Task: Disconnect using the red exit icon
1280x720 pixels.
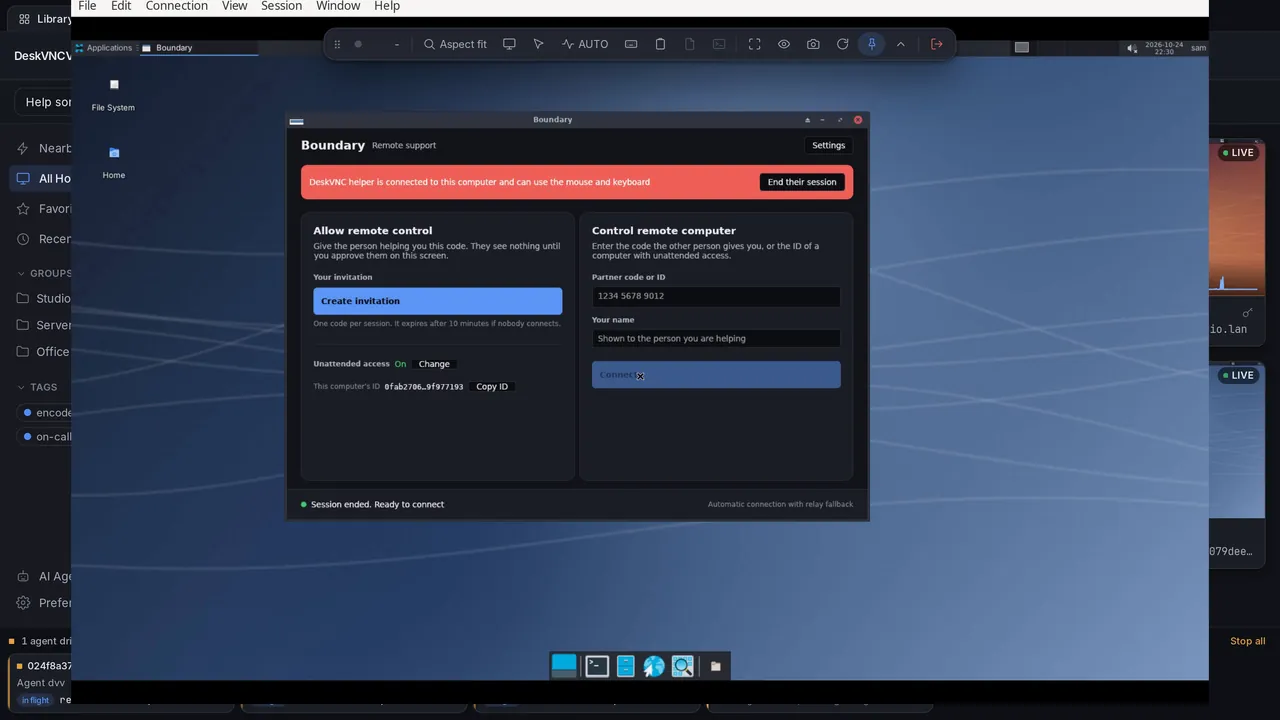Action: click(x=937, y=44)
